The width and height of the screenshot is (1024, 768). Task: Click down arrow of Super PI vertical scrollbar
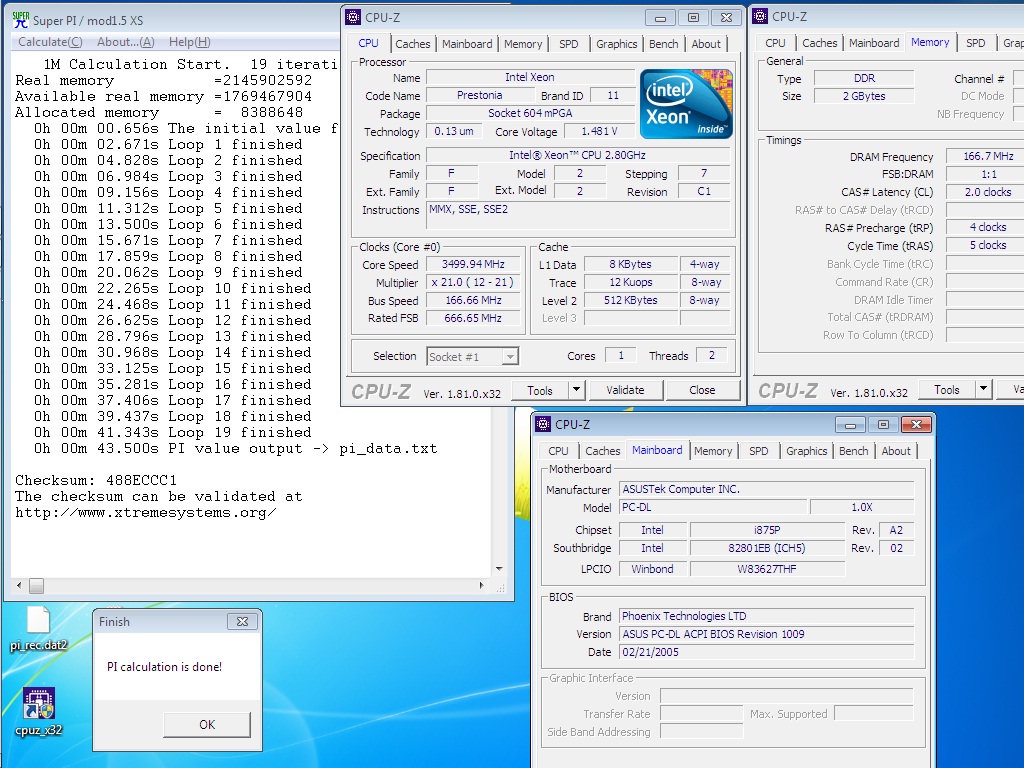coord(499,569)
